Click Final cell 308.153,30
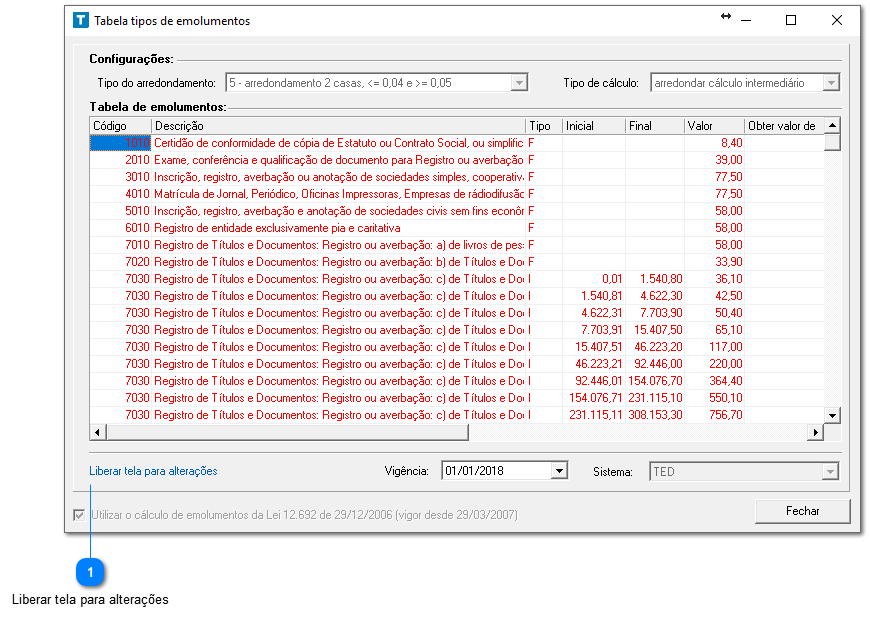The width and height of the screenshot is (870, 623). [x=655, y=415]
